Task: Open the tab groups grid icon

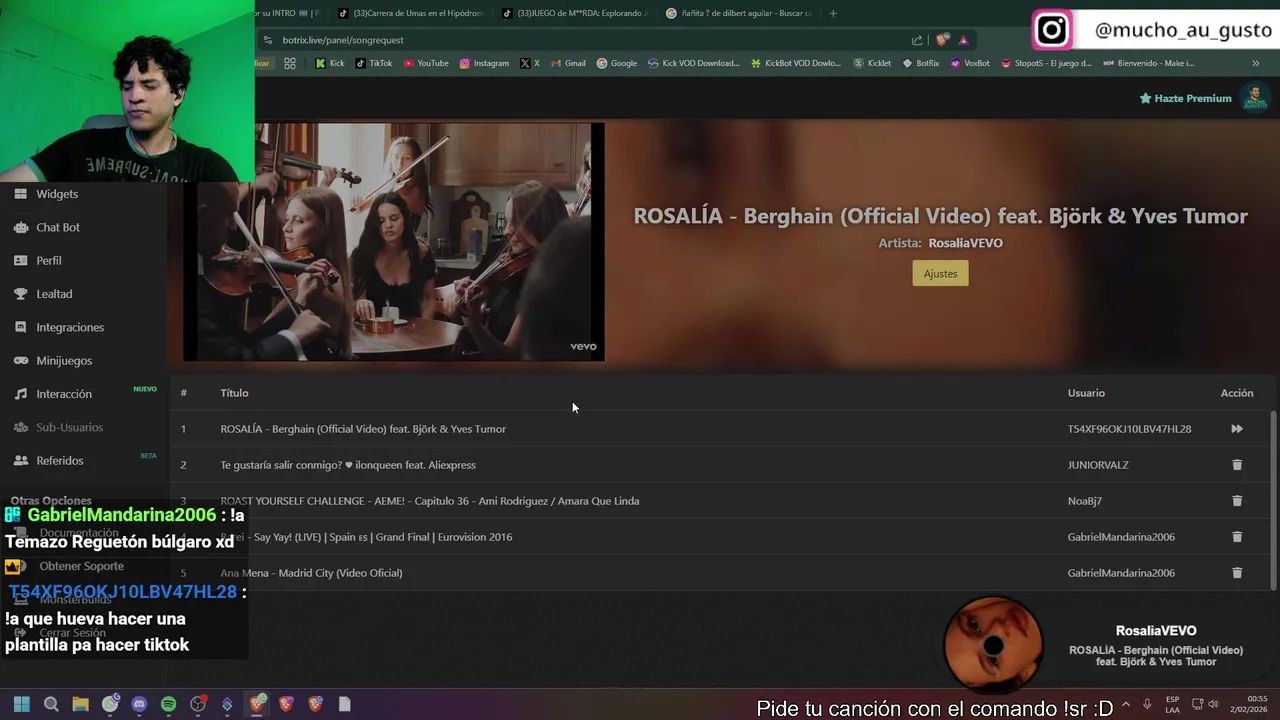Action: 289,63
